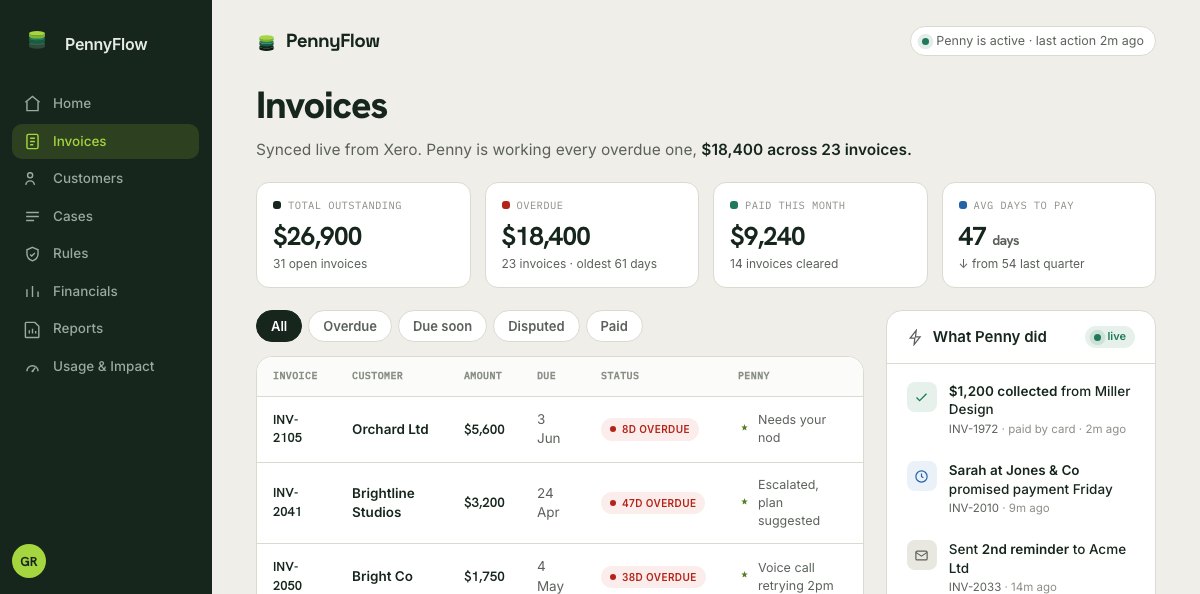This screenshot has height=594, width=1200.
Task: Click the star icon in Bright Co row
Action: click(744, 576)
